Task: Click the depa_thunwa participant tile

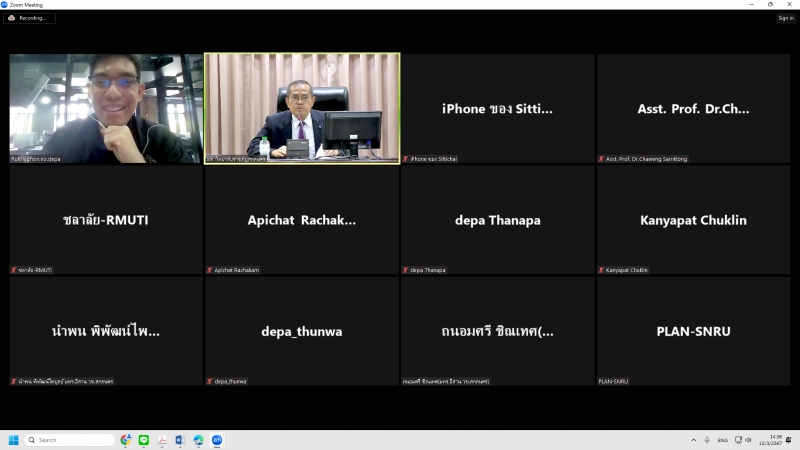Action: [x=302, y=331]
